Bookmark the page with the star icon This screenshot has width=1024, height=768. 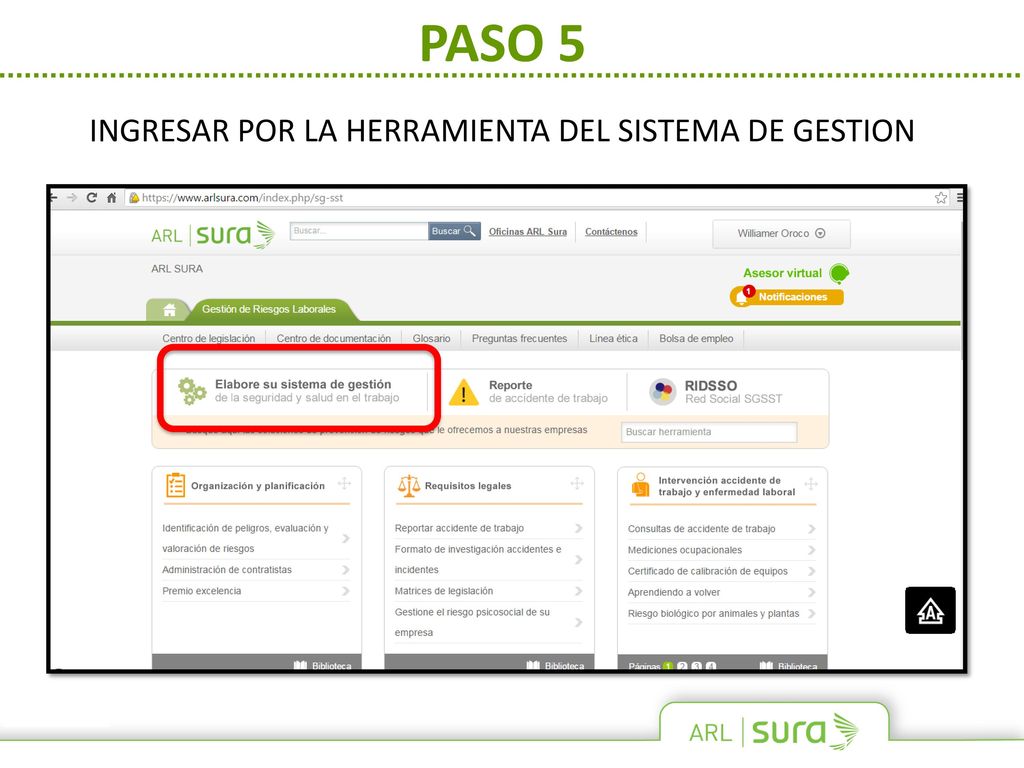[x=940, y=198]
